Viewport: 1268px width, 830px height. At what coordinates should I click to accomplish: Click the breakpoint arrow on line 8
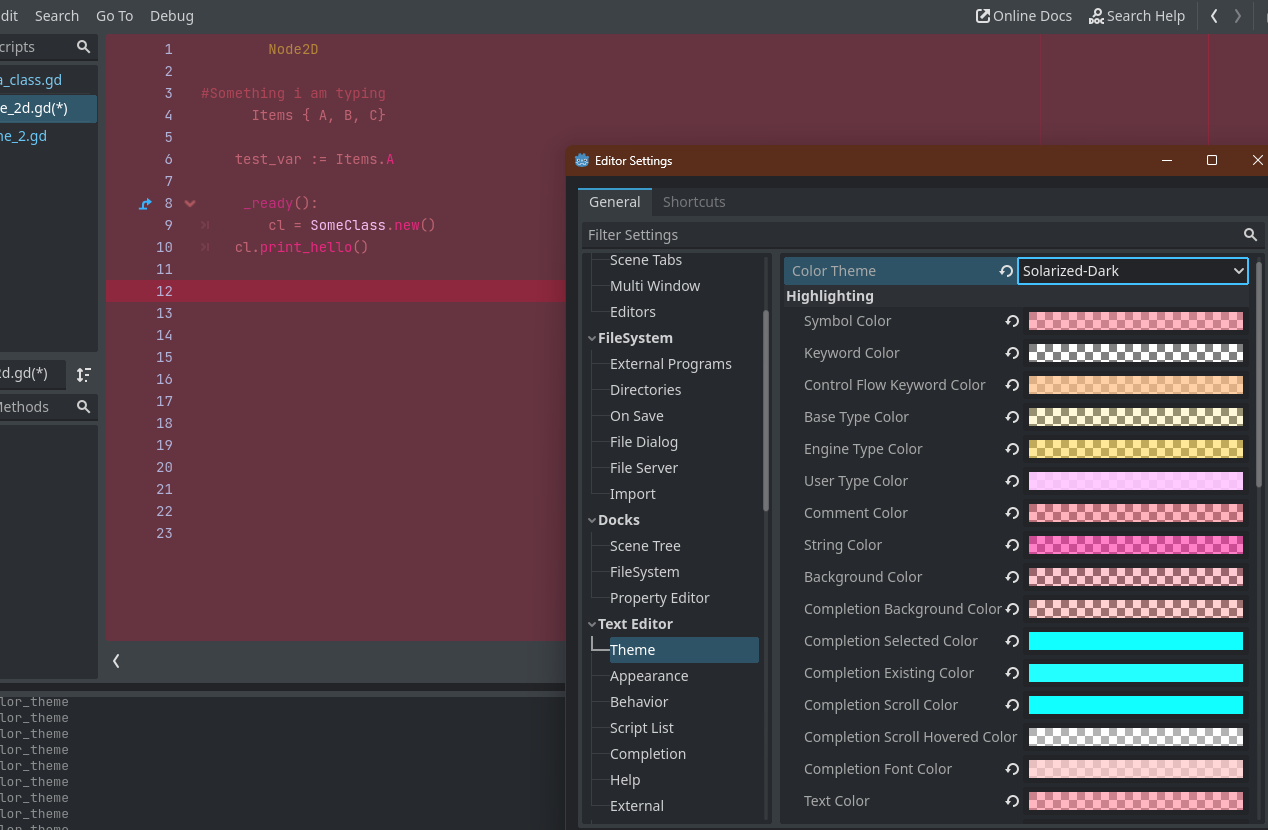145,203
